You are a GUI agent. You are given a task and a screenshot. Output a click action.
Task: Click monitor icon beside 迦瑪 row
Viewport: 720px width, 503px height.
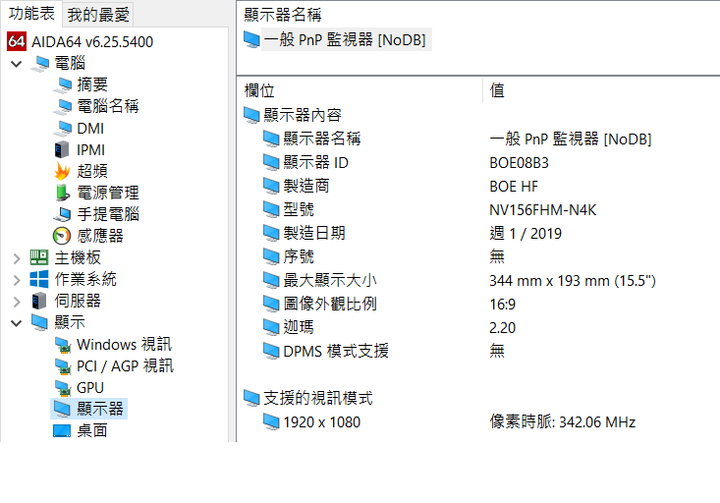pos(271,327)
